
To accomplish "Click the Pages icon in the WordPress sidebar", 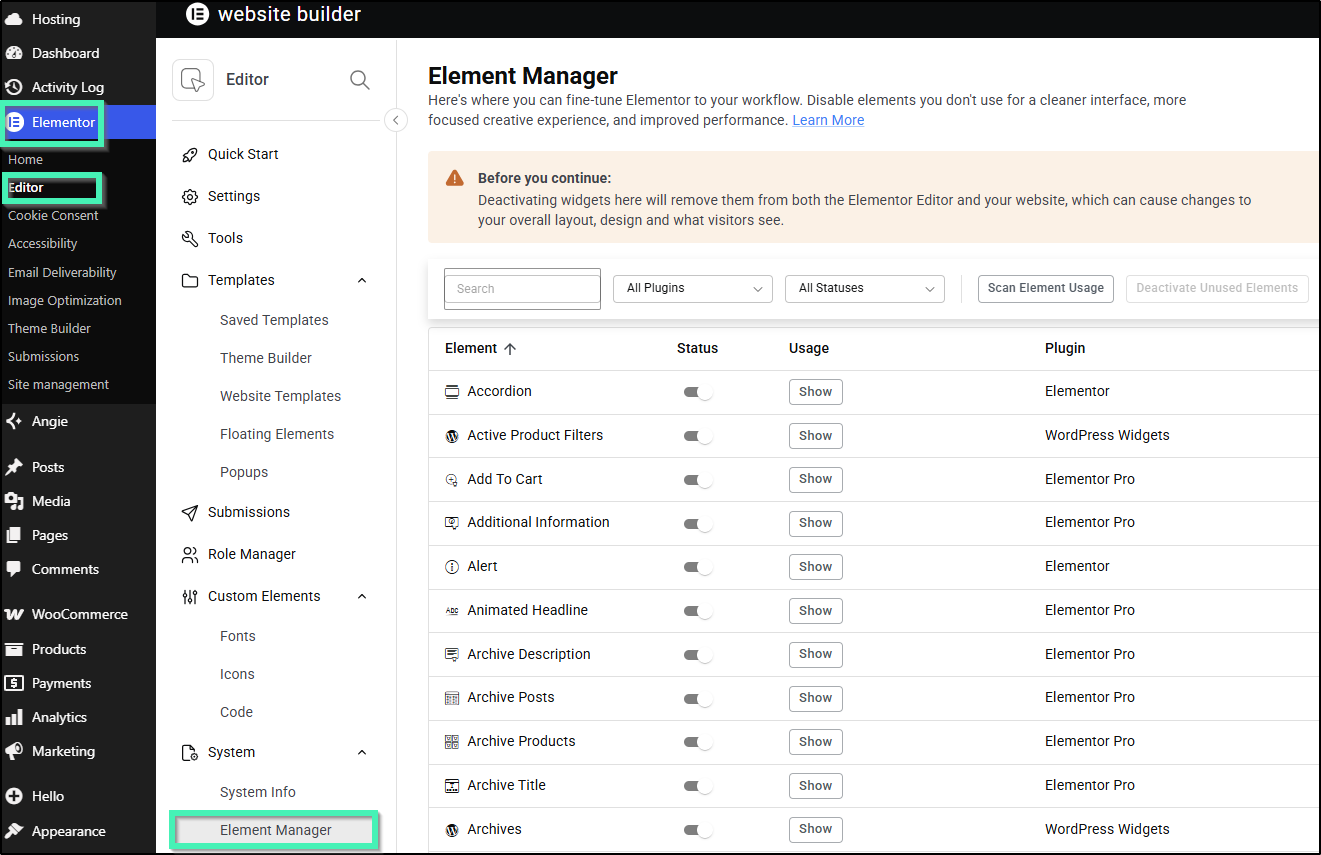I will click(14, 535).
